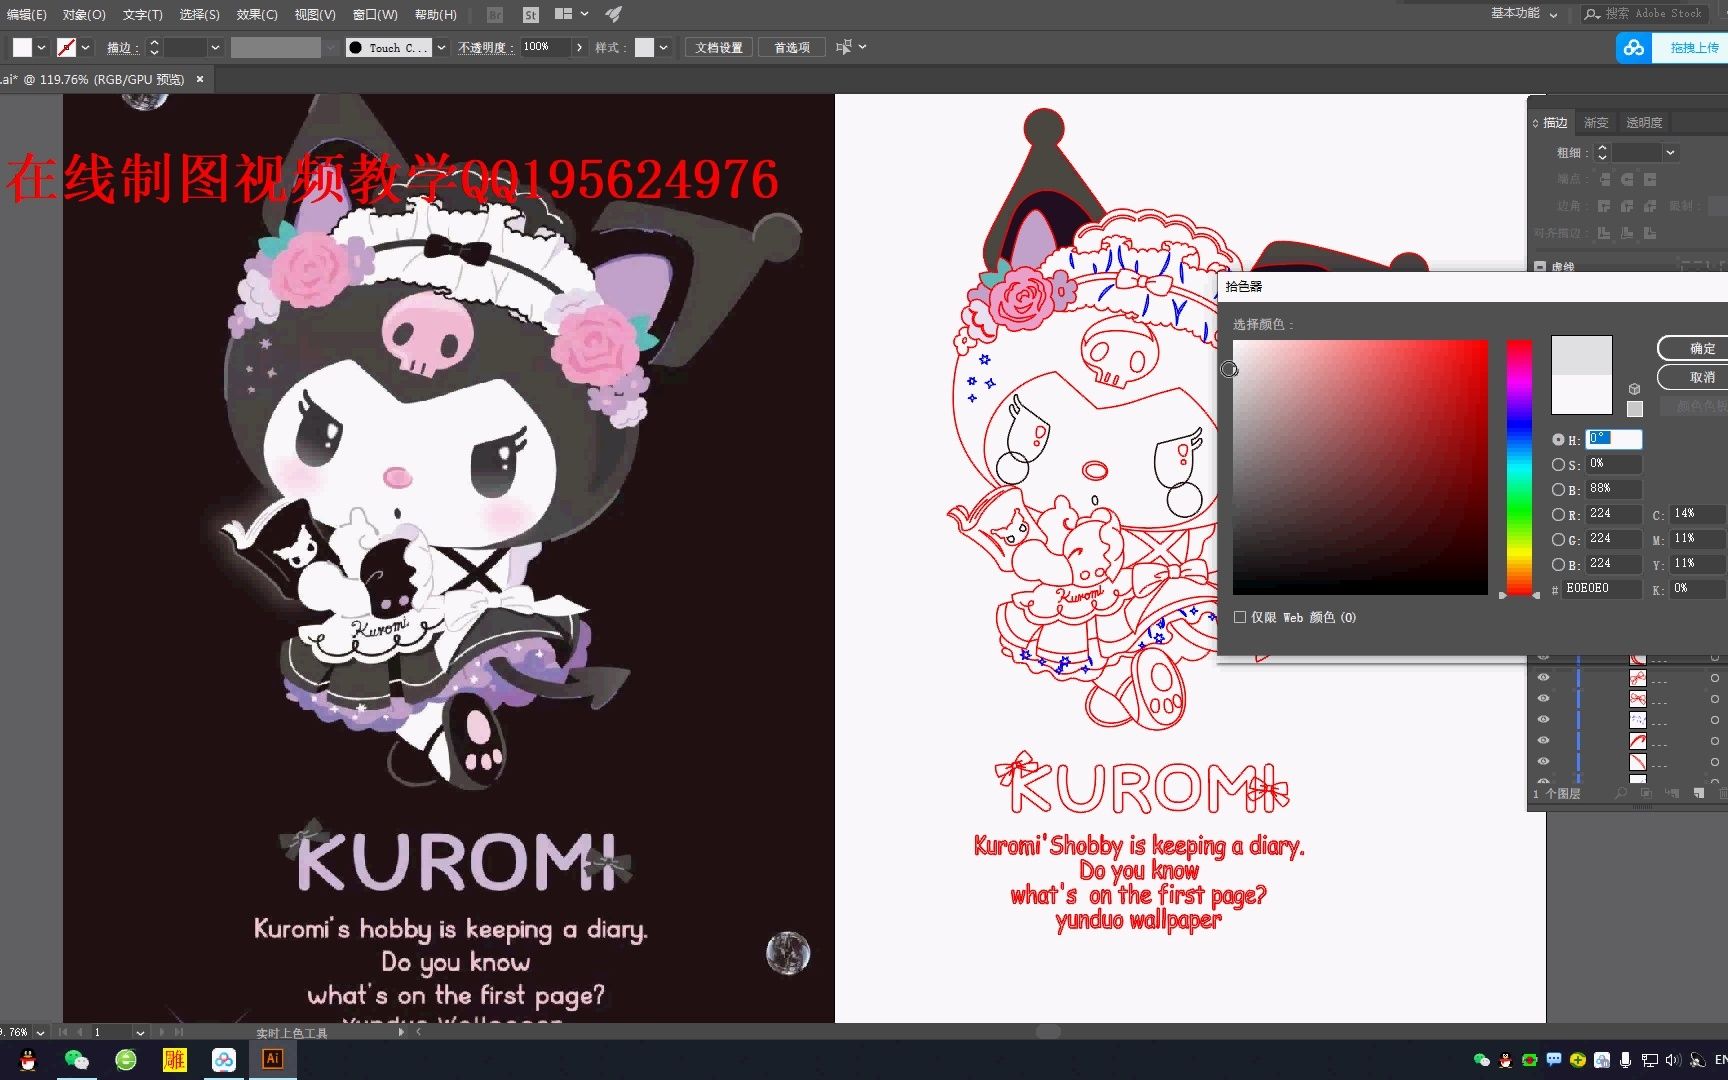Select the R red radio button
The height and width of the screenshot is (1080, 1728).
tap(1558, 515)
